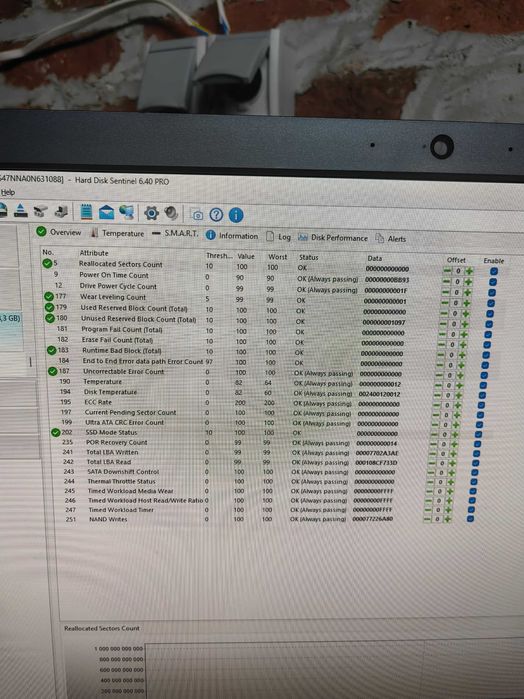
Task: Toggle Enable checkbox for Wear Leveling Count
Action: click(491, 303)
